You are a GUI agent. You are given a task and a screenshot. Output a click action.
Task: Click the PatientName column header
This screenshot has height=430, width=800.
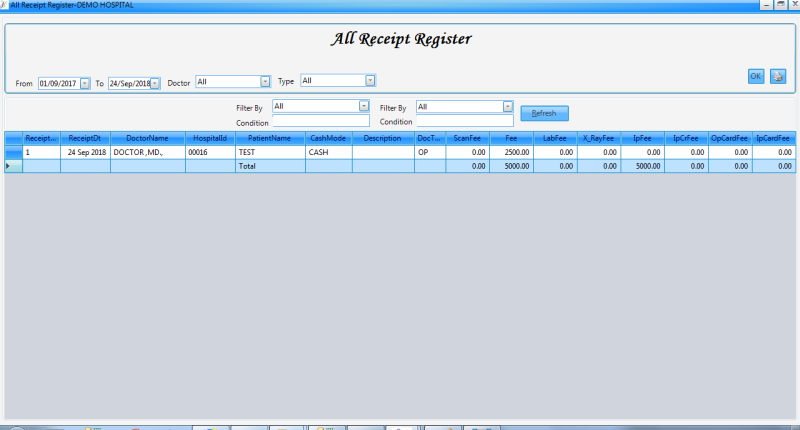pos(269,138)
